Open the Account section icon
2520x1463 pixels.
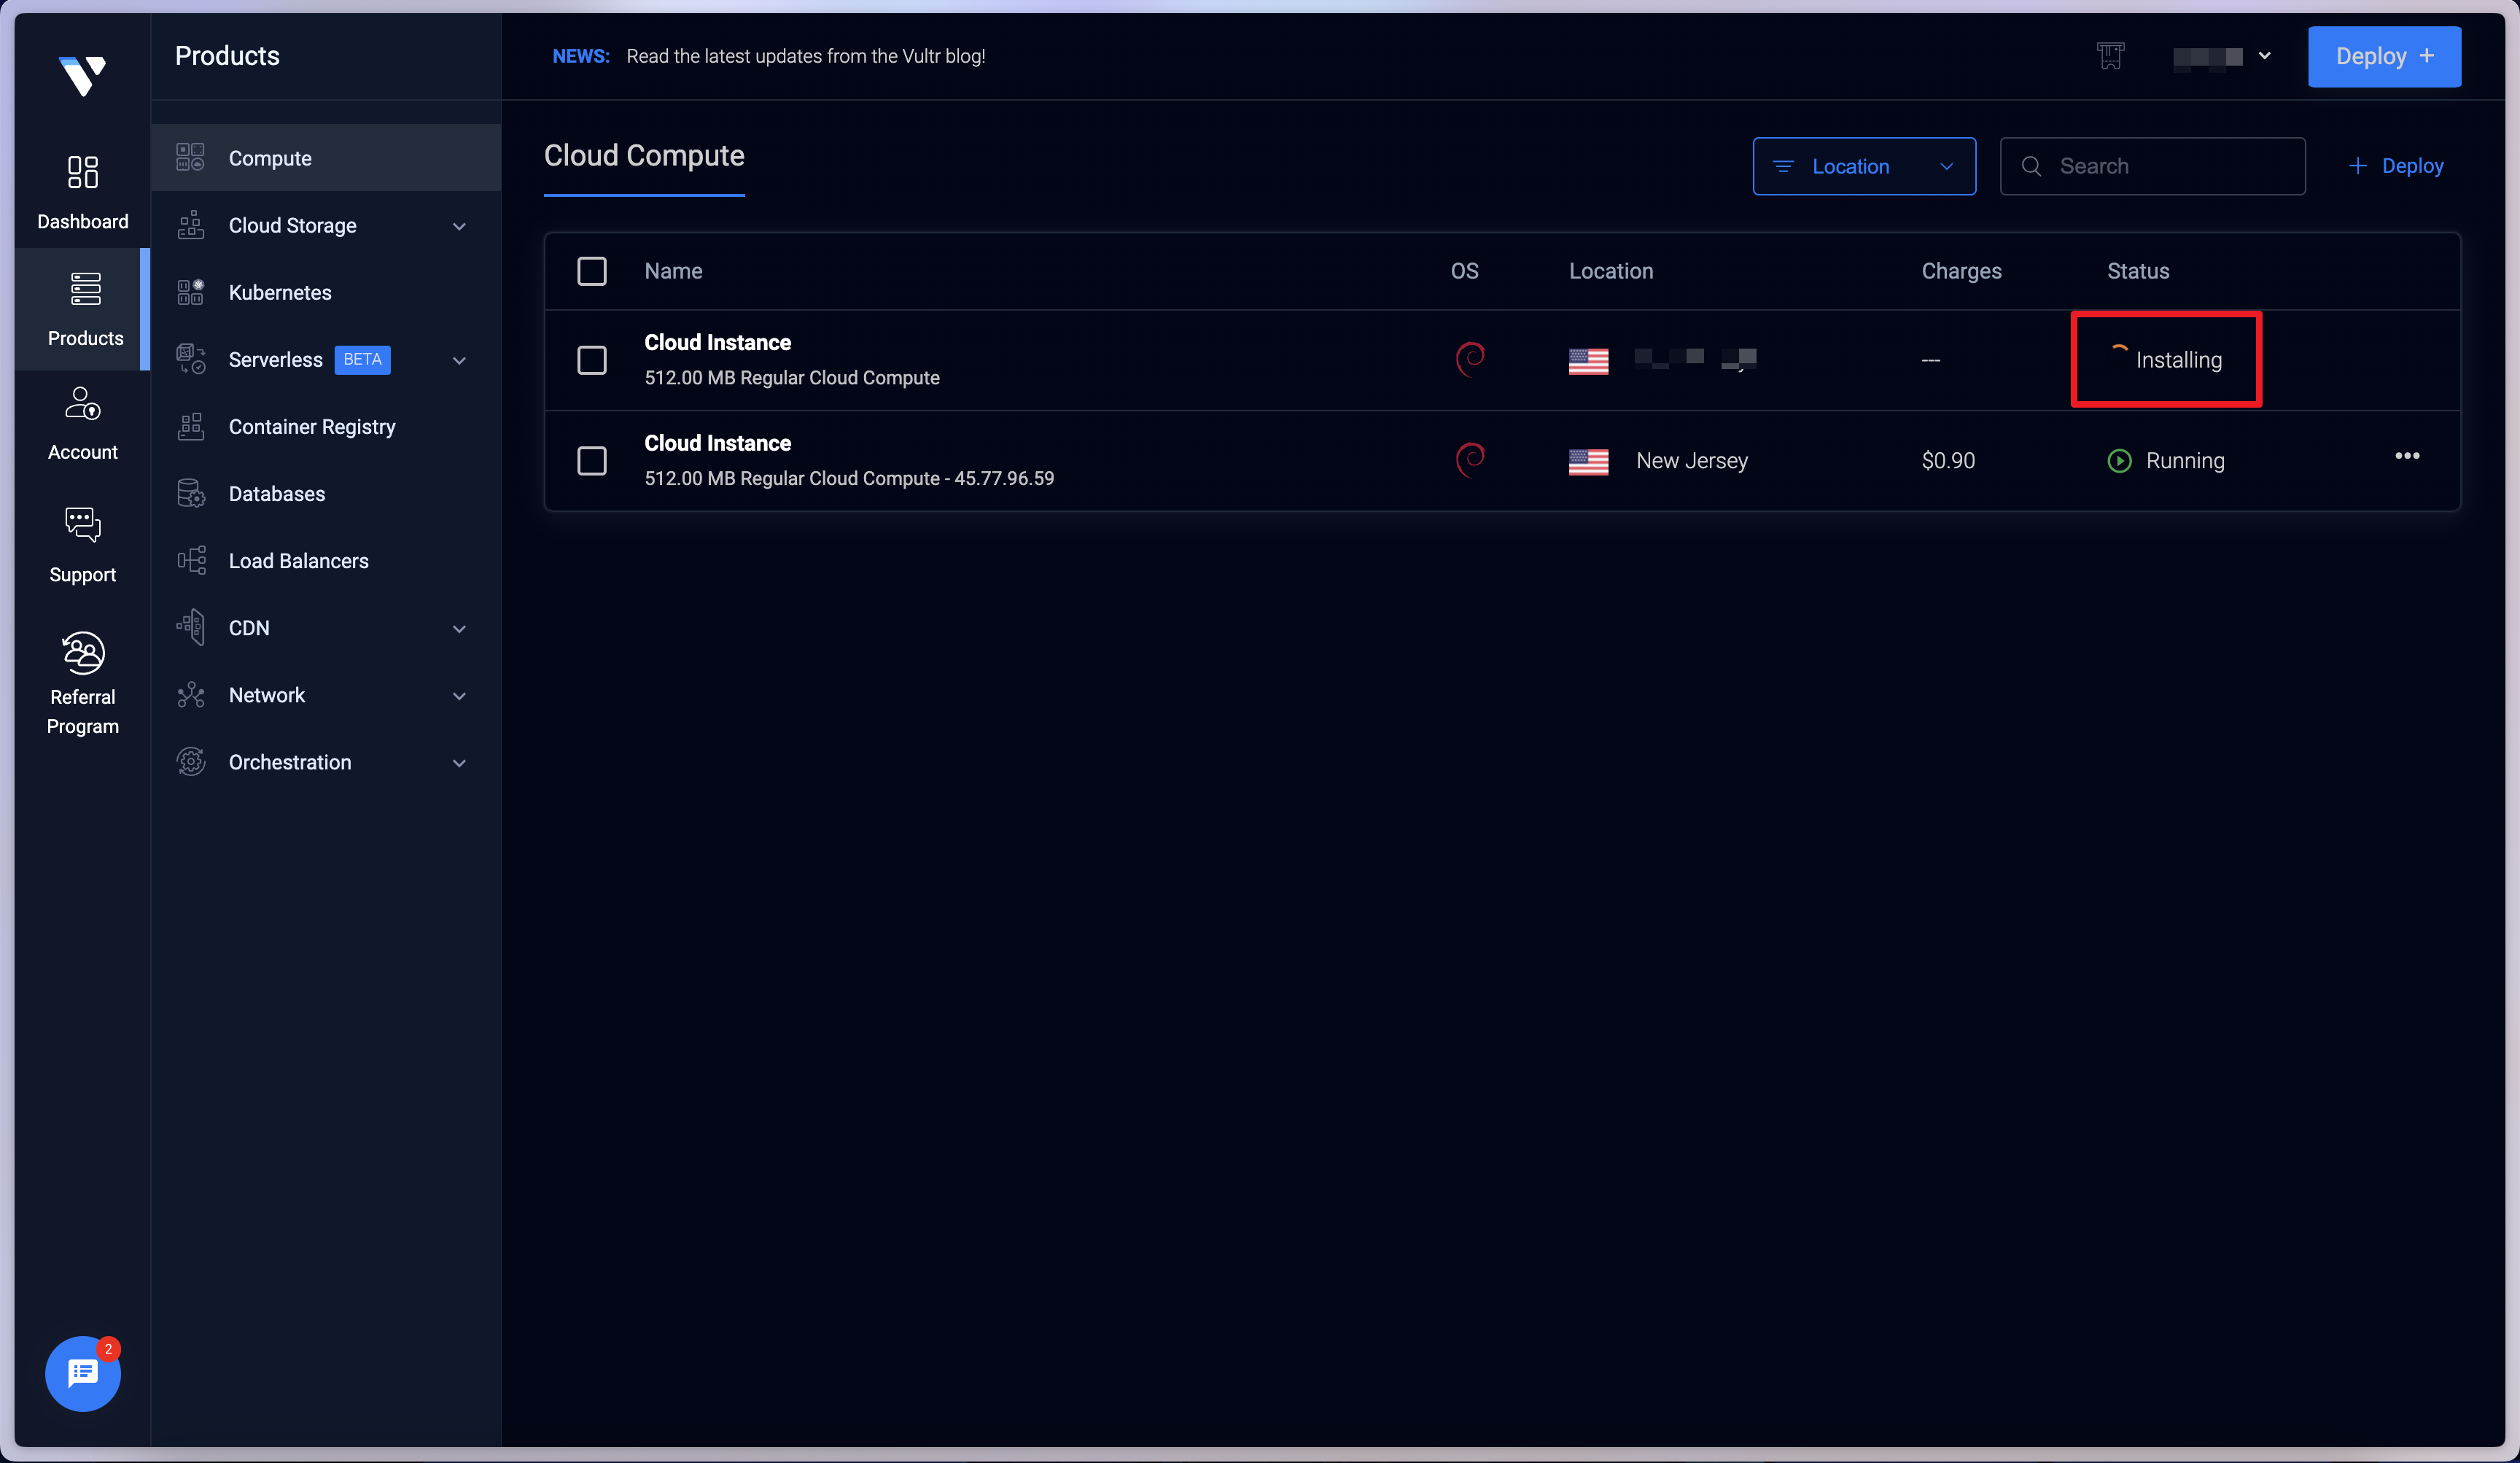click(82, 404)
